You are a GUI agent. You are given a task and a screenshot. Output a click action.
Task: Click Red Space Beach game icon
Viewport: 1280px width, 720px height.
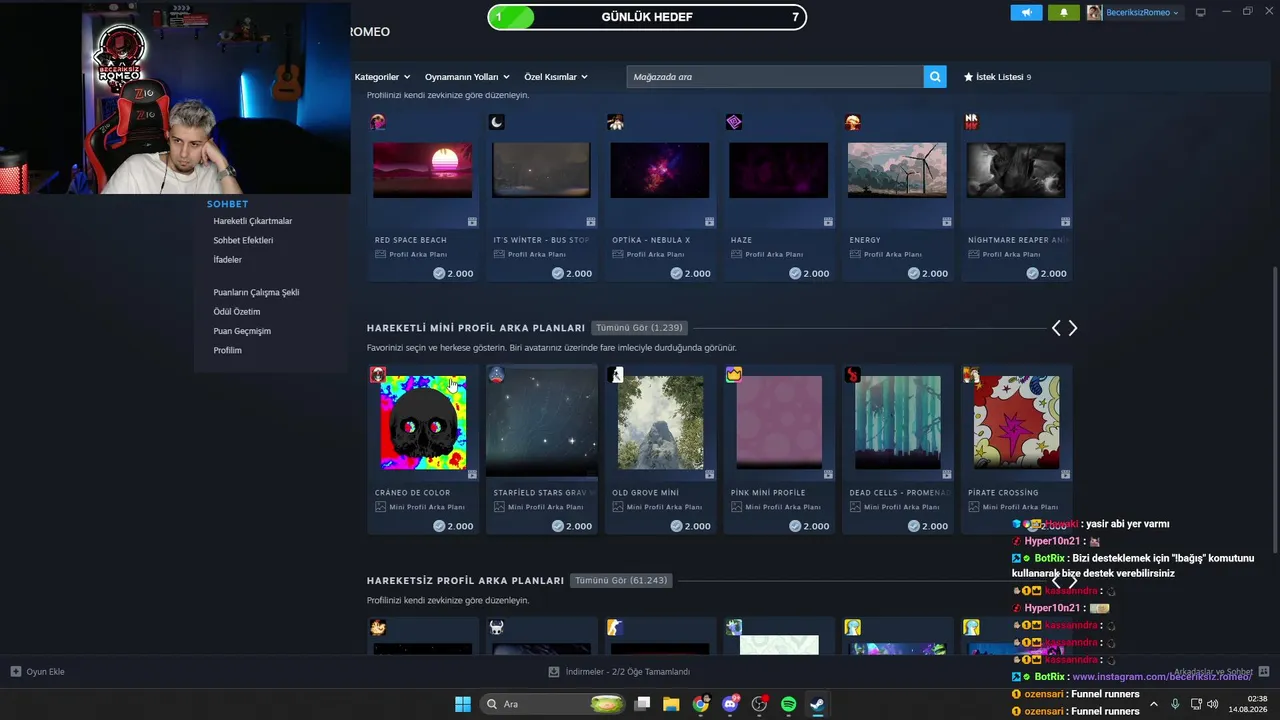pyautogui.click(x=378, y=122)
